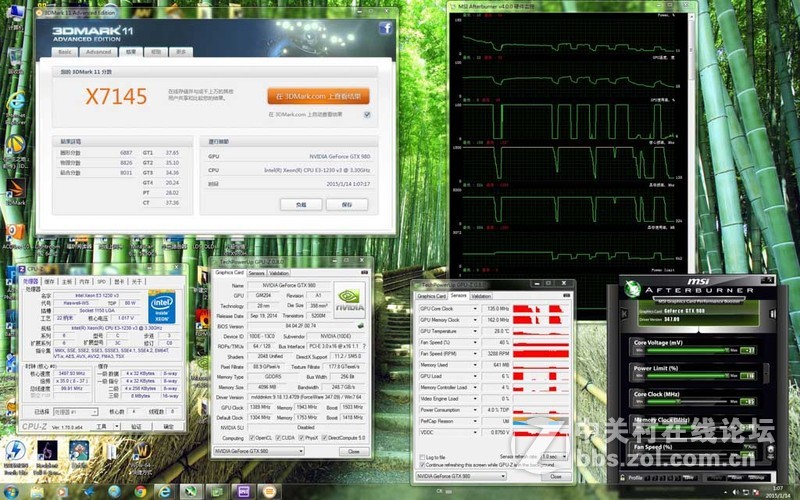Image resolution: width=800 pixels, height=500 pixels.
Task: Open the GPU selector in GPU-Z Sensors window
Action: (x=461, y=476)
